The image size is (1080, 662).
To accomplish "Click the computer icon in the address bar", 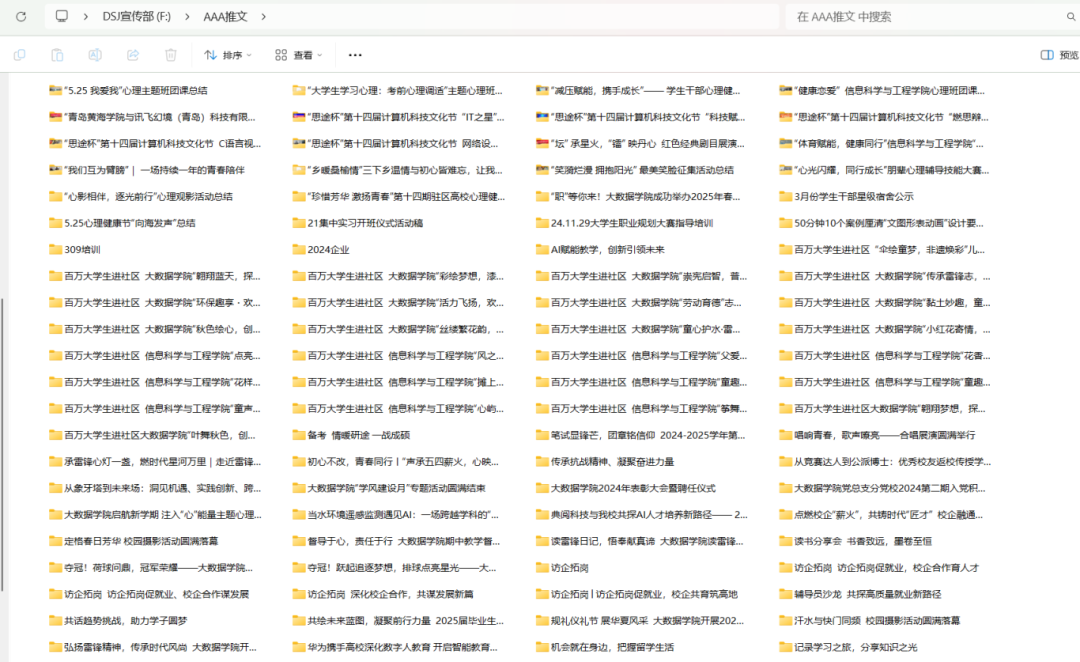I will 62,16.
